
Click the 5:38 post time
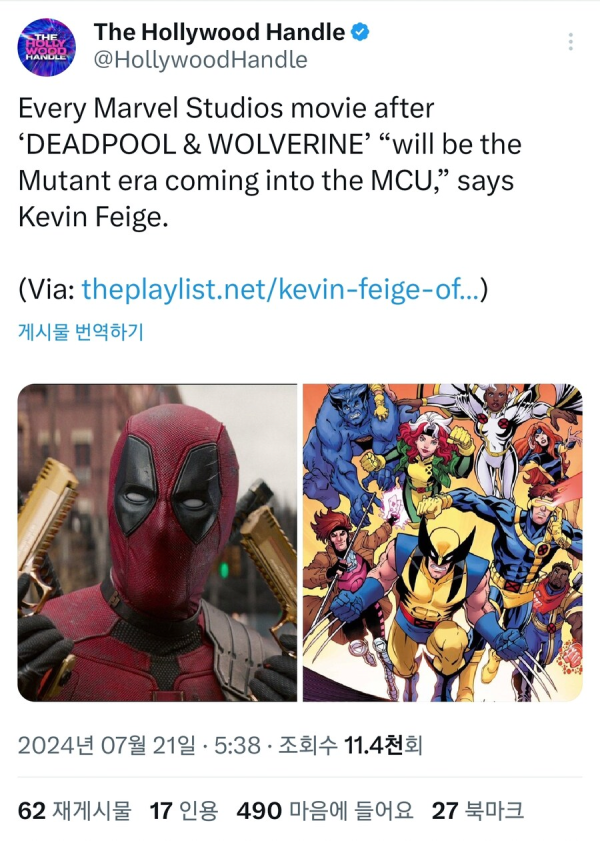237,745
